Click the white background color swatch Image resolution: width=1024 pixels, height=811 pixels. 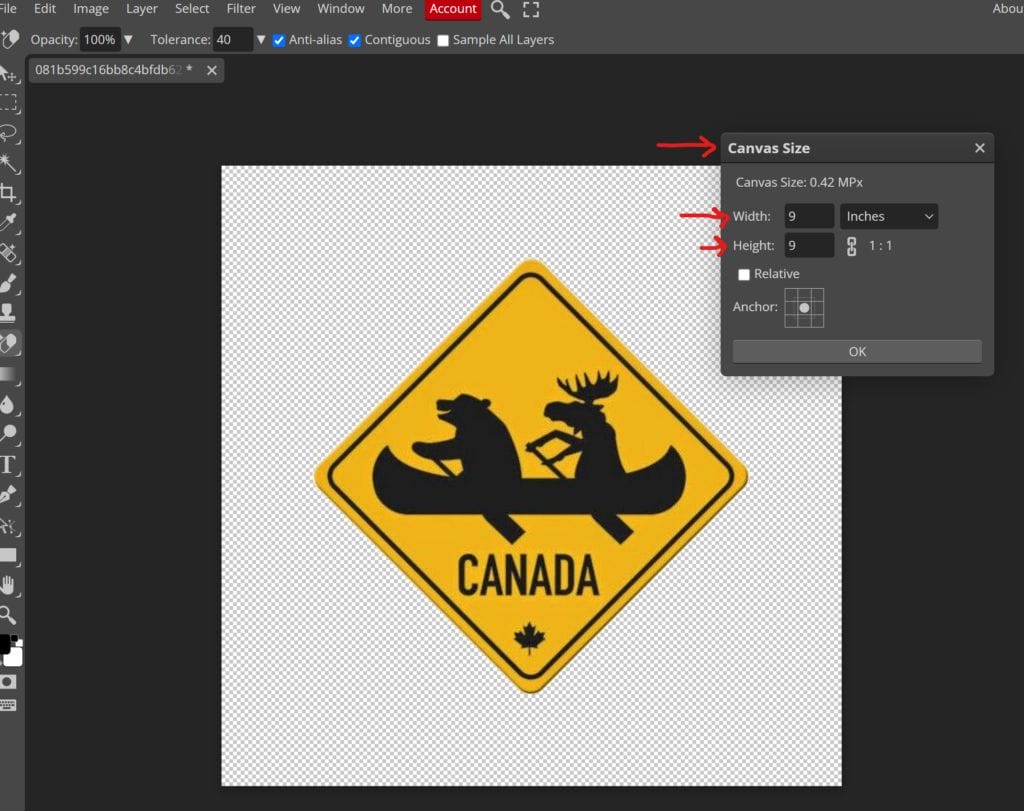[x=14, y=657]
